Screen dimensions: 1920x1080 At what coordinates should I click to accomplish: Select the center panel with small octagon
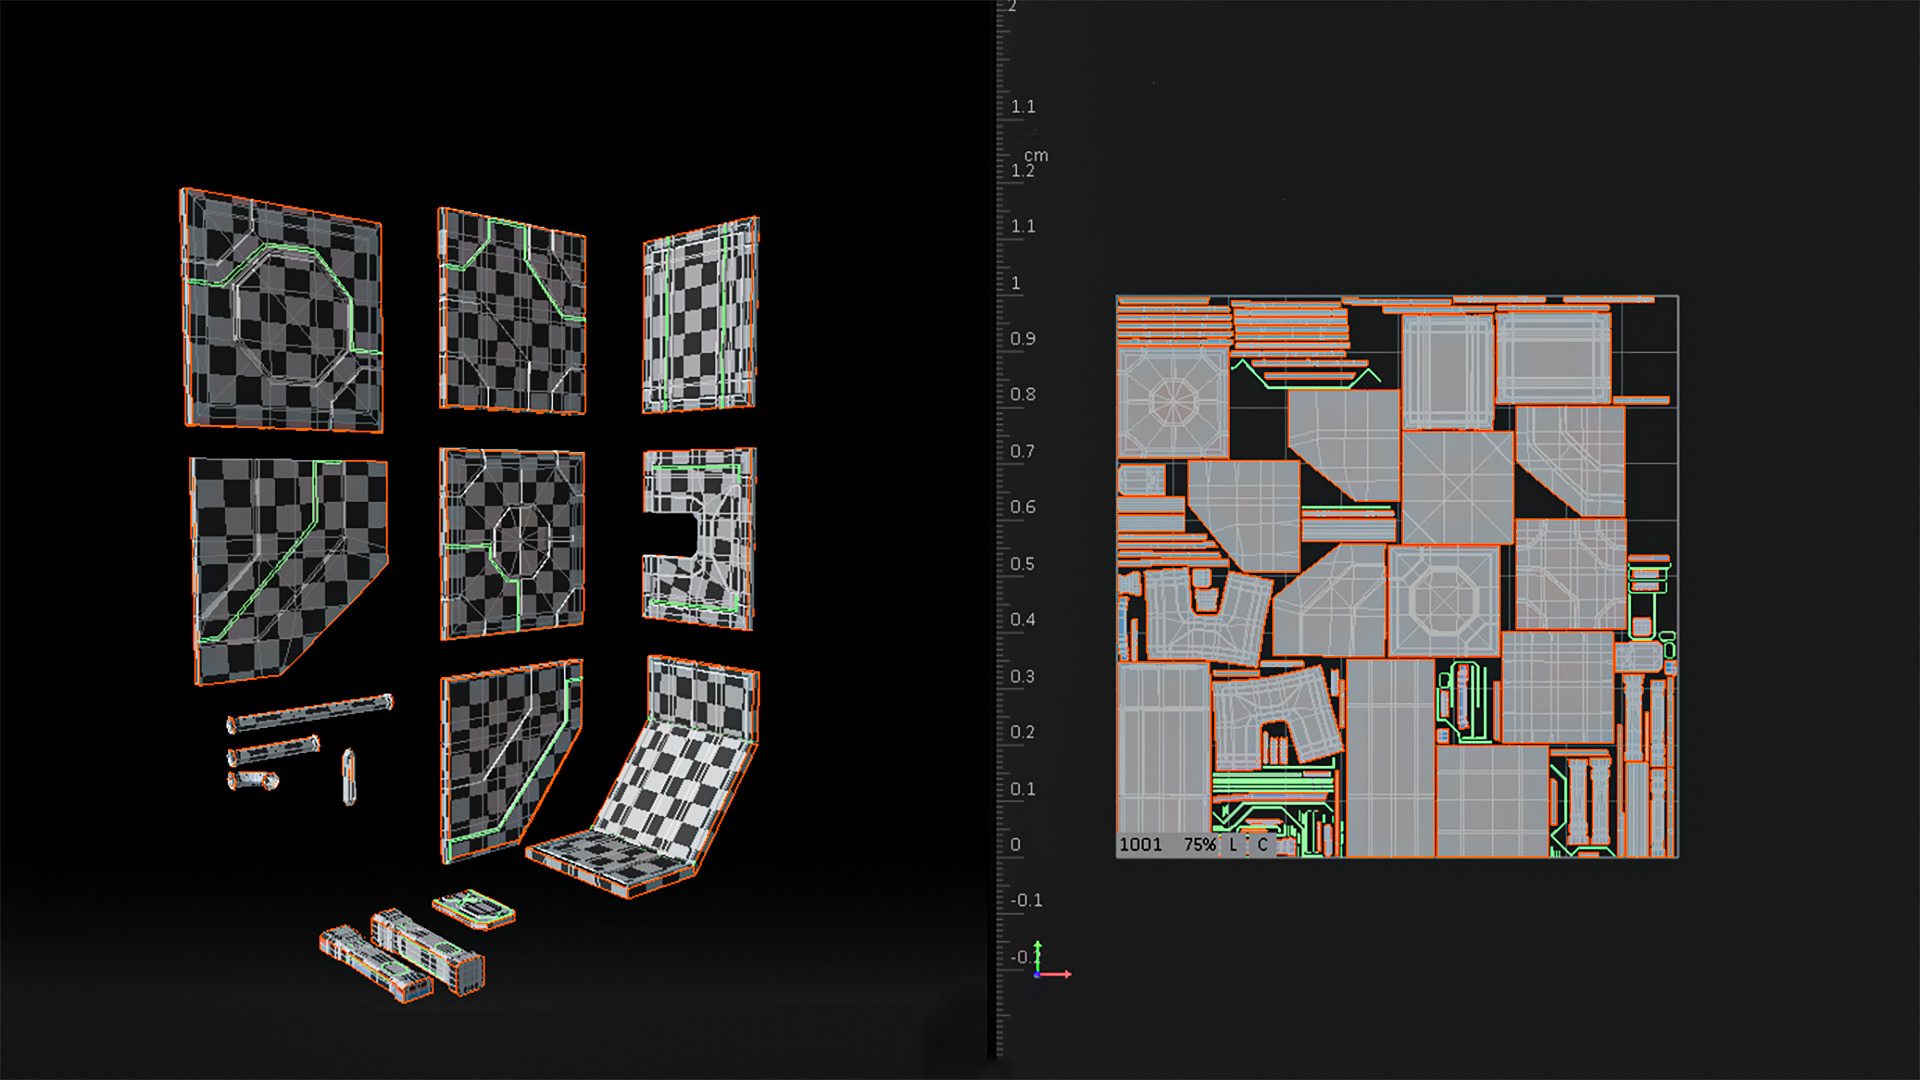[512, 543]
